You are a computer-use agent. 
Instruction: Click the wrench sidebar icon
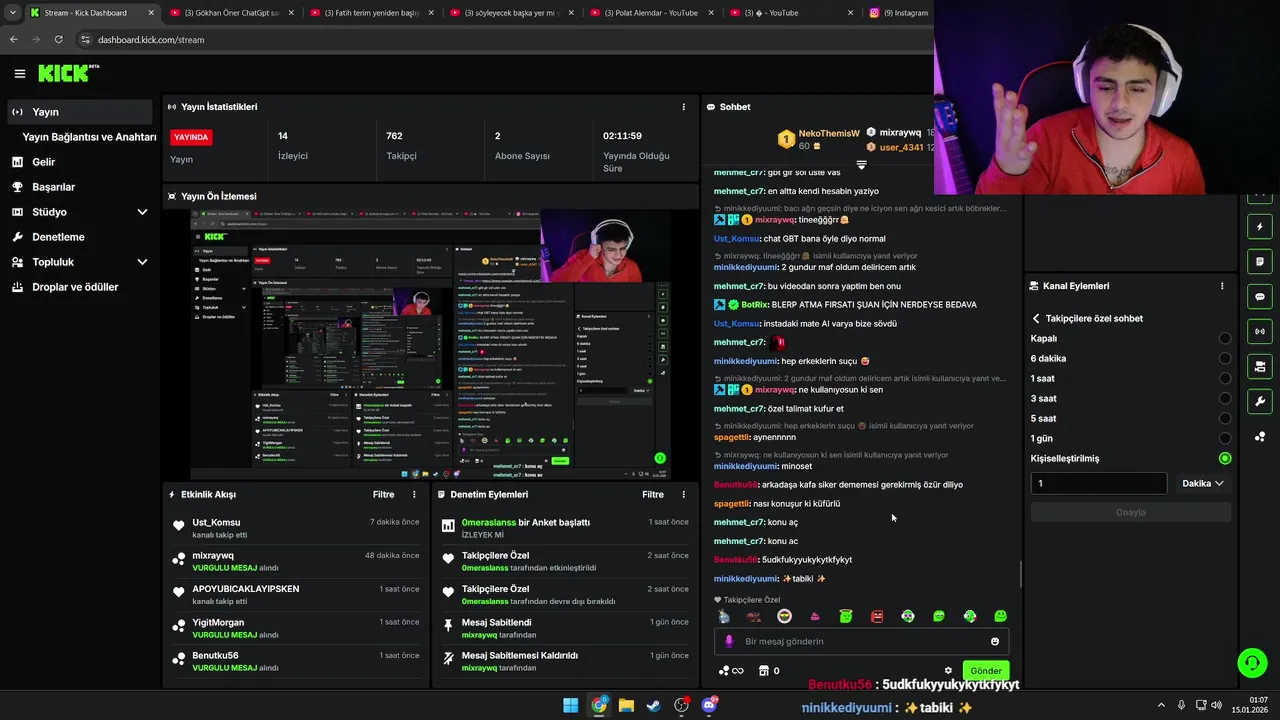click(1260, 402)
